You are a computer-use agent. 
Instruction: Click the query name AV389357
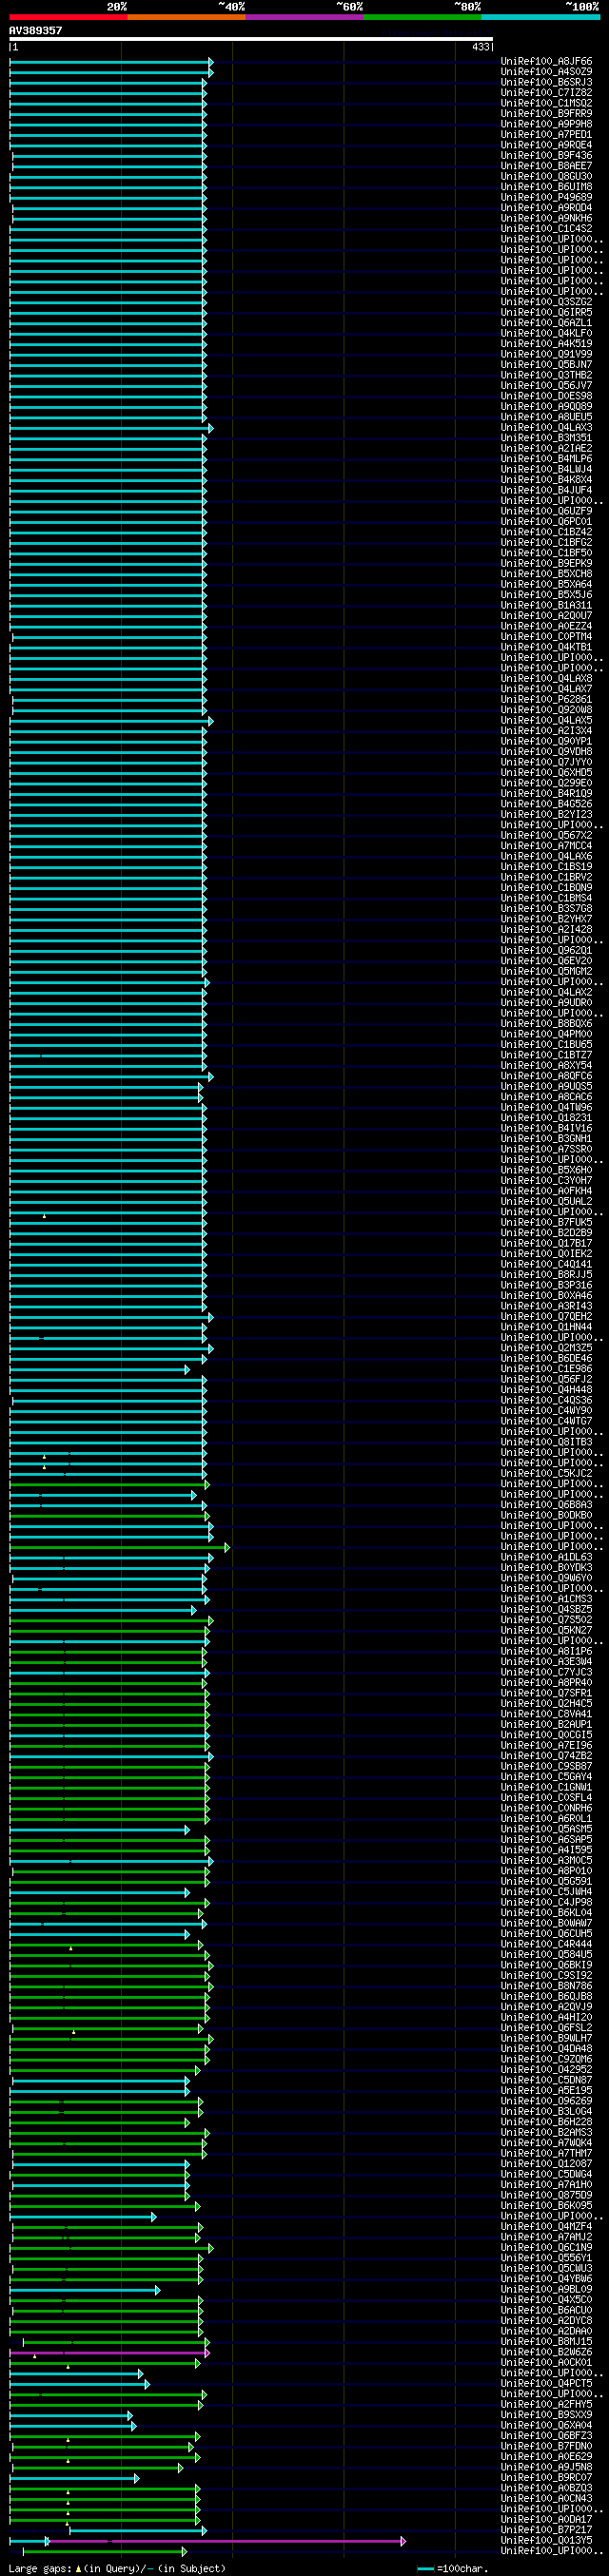point(36,30)
